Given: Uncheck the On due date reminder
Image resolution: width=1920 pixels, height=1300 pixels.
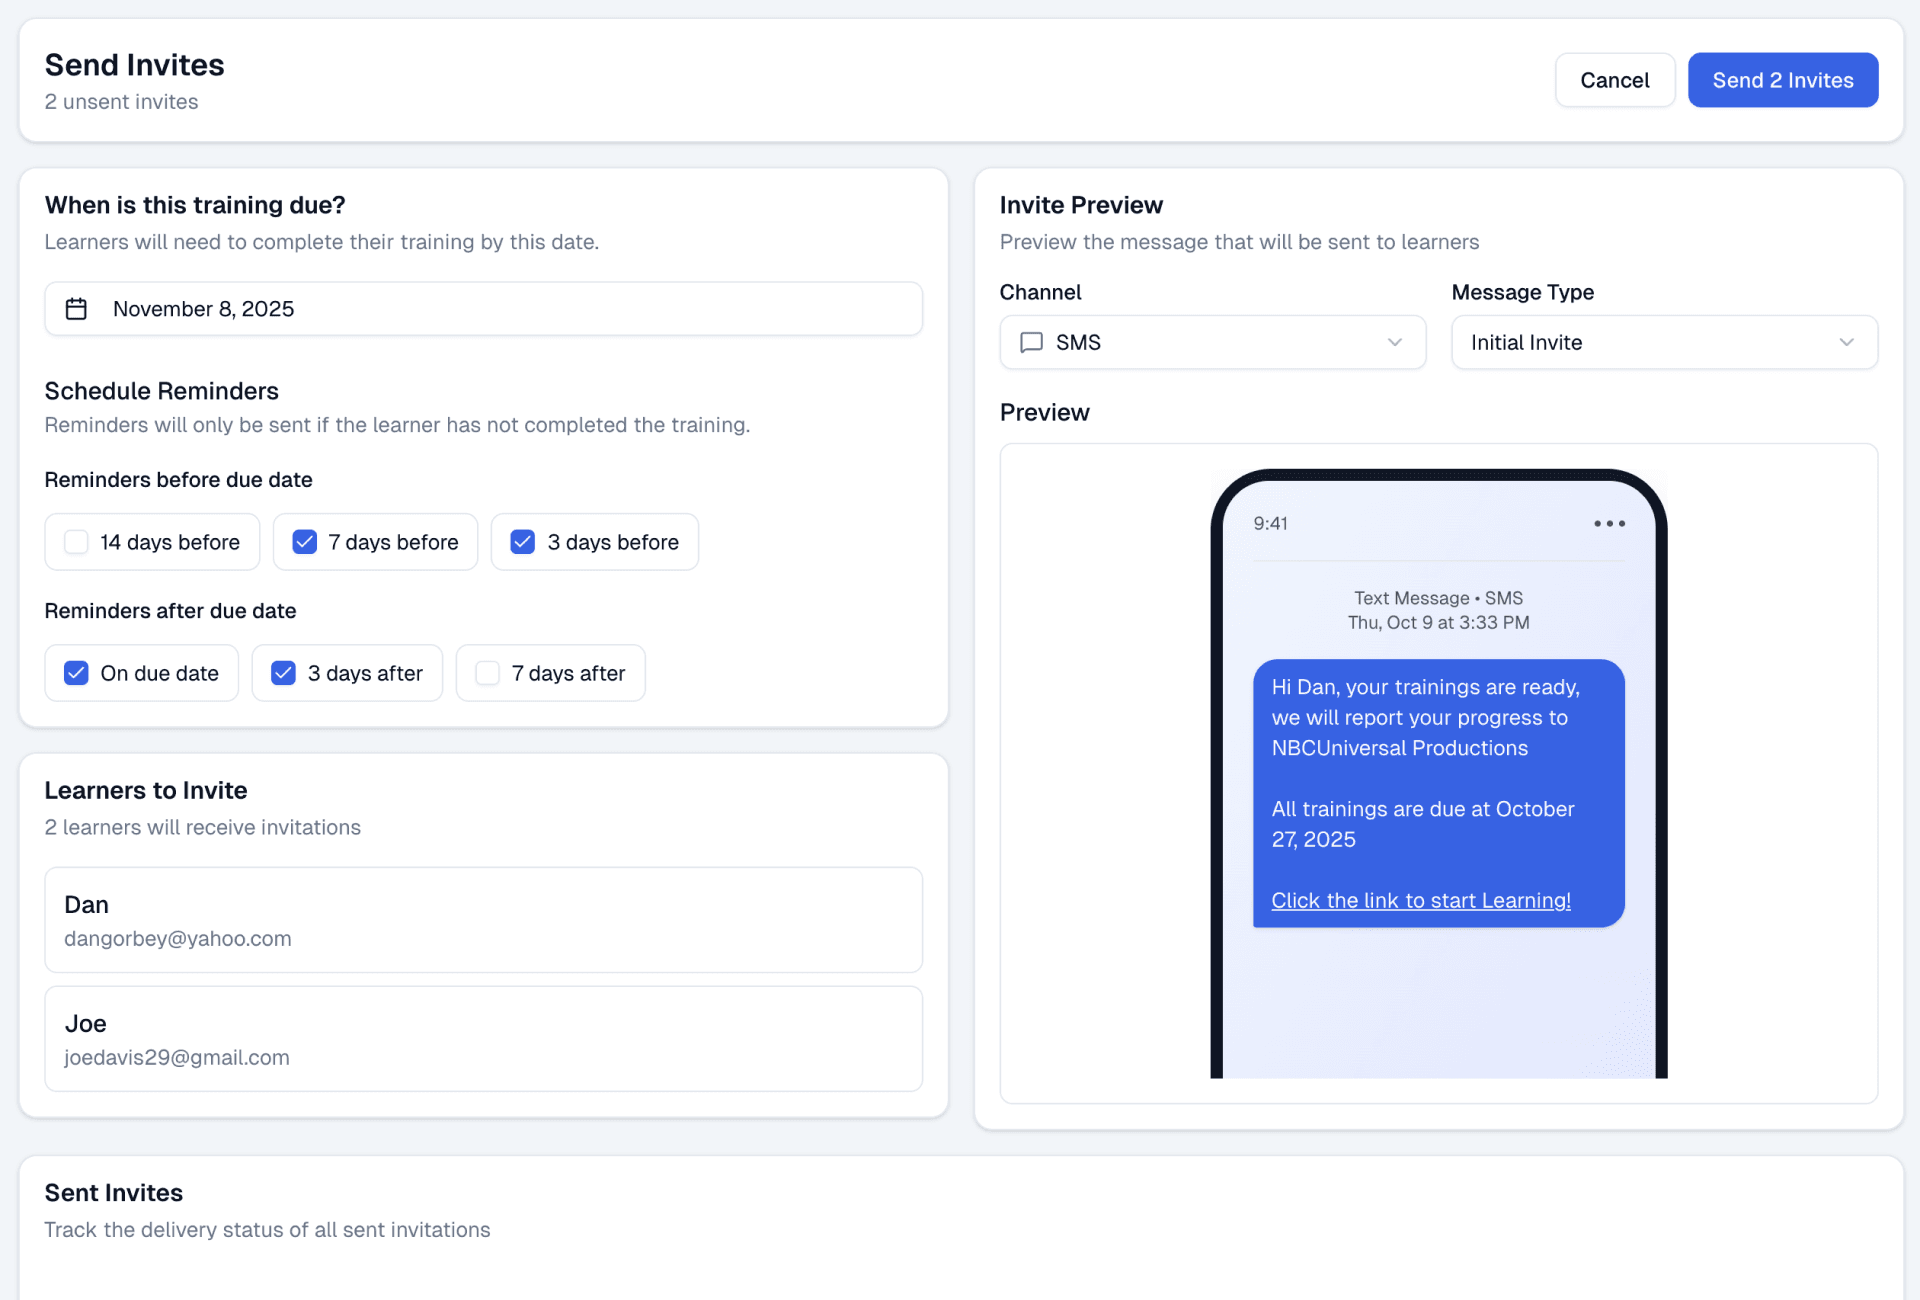Looking at the screenshot, I should tap(77, 673).
